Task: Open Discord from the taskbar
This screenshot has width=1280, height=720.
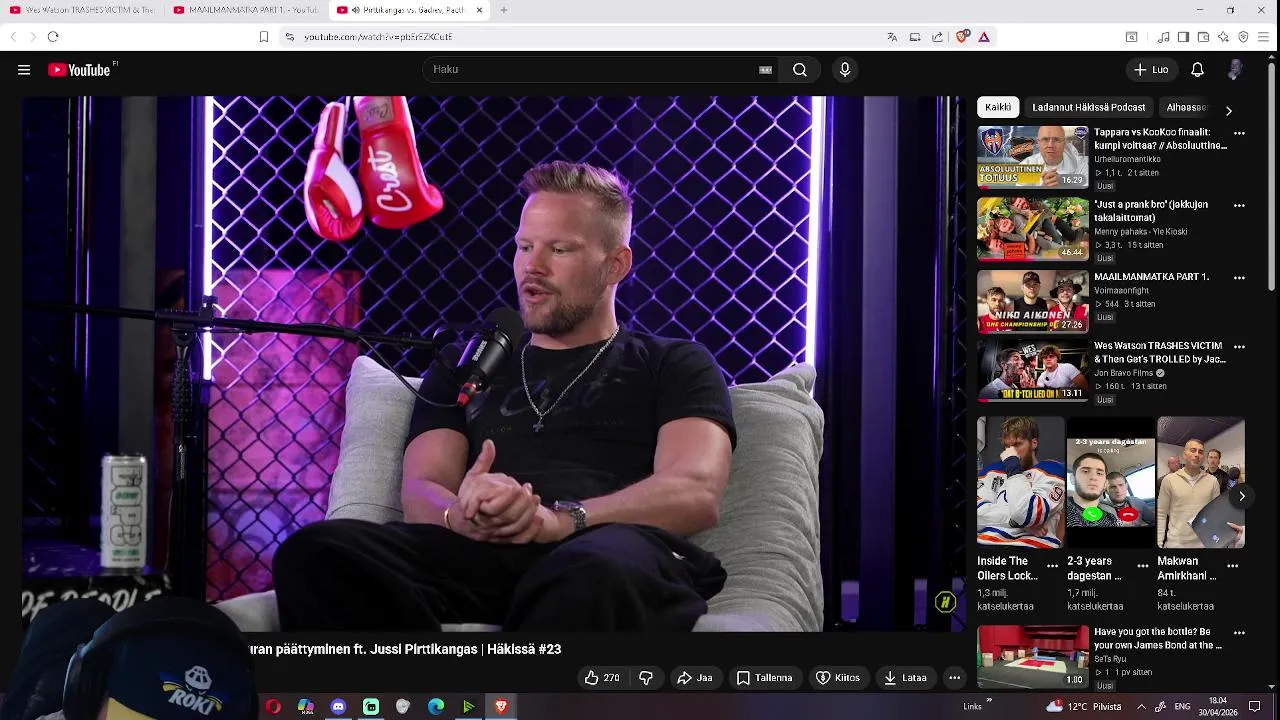Action: (x=338, y=707)
